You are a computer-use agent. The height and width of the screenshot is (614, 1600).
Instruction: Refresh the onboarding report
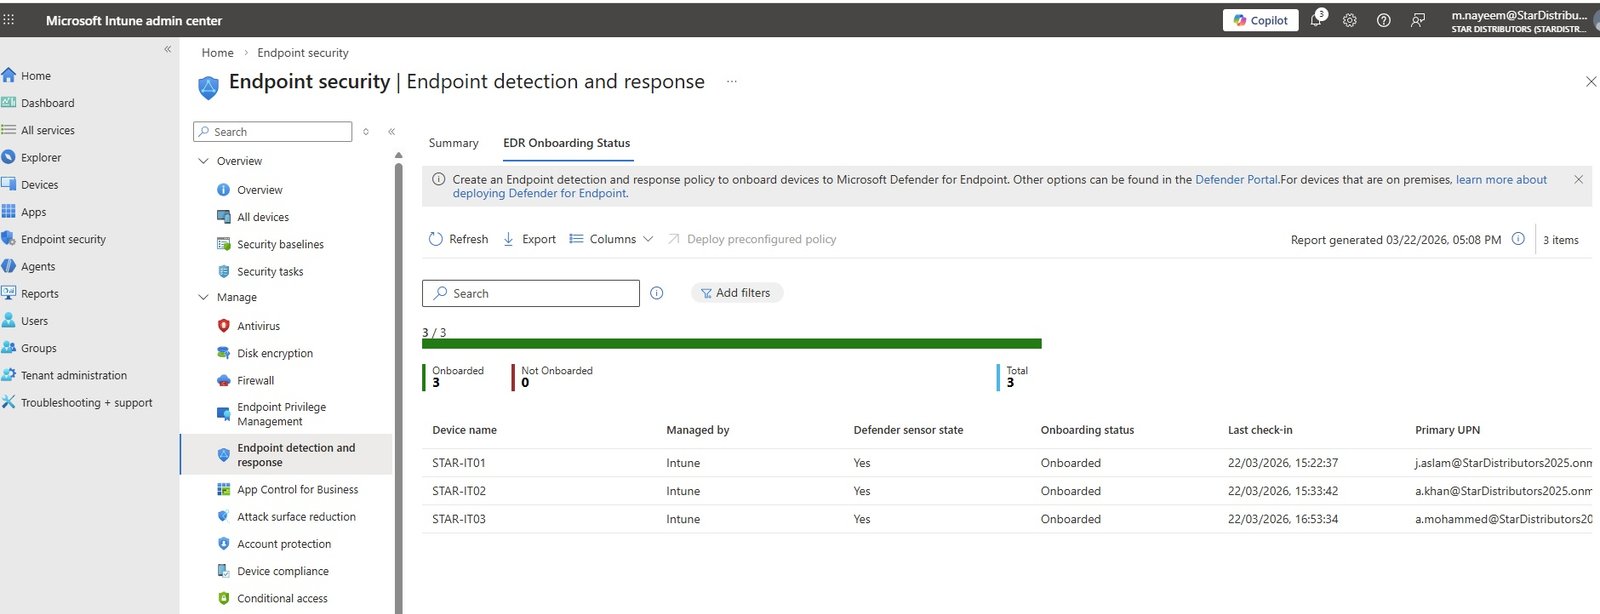tap(458, 239)
